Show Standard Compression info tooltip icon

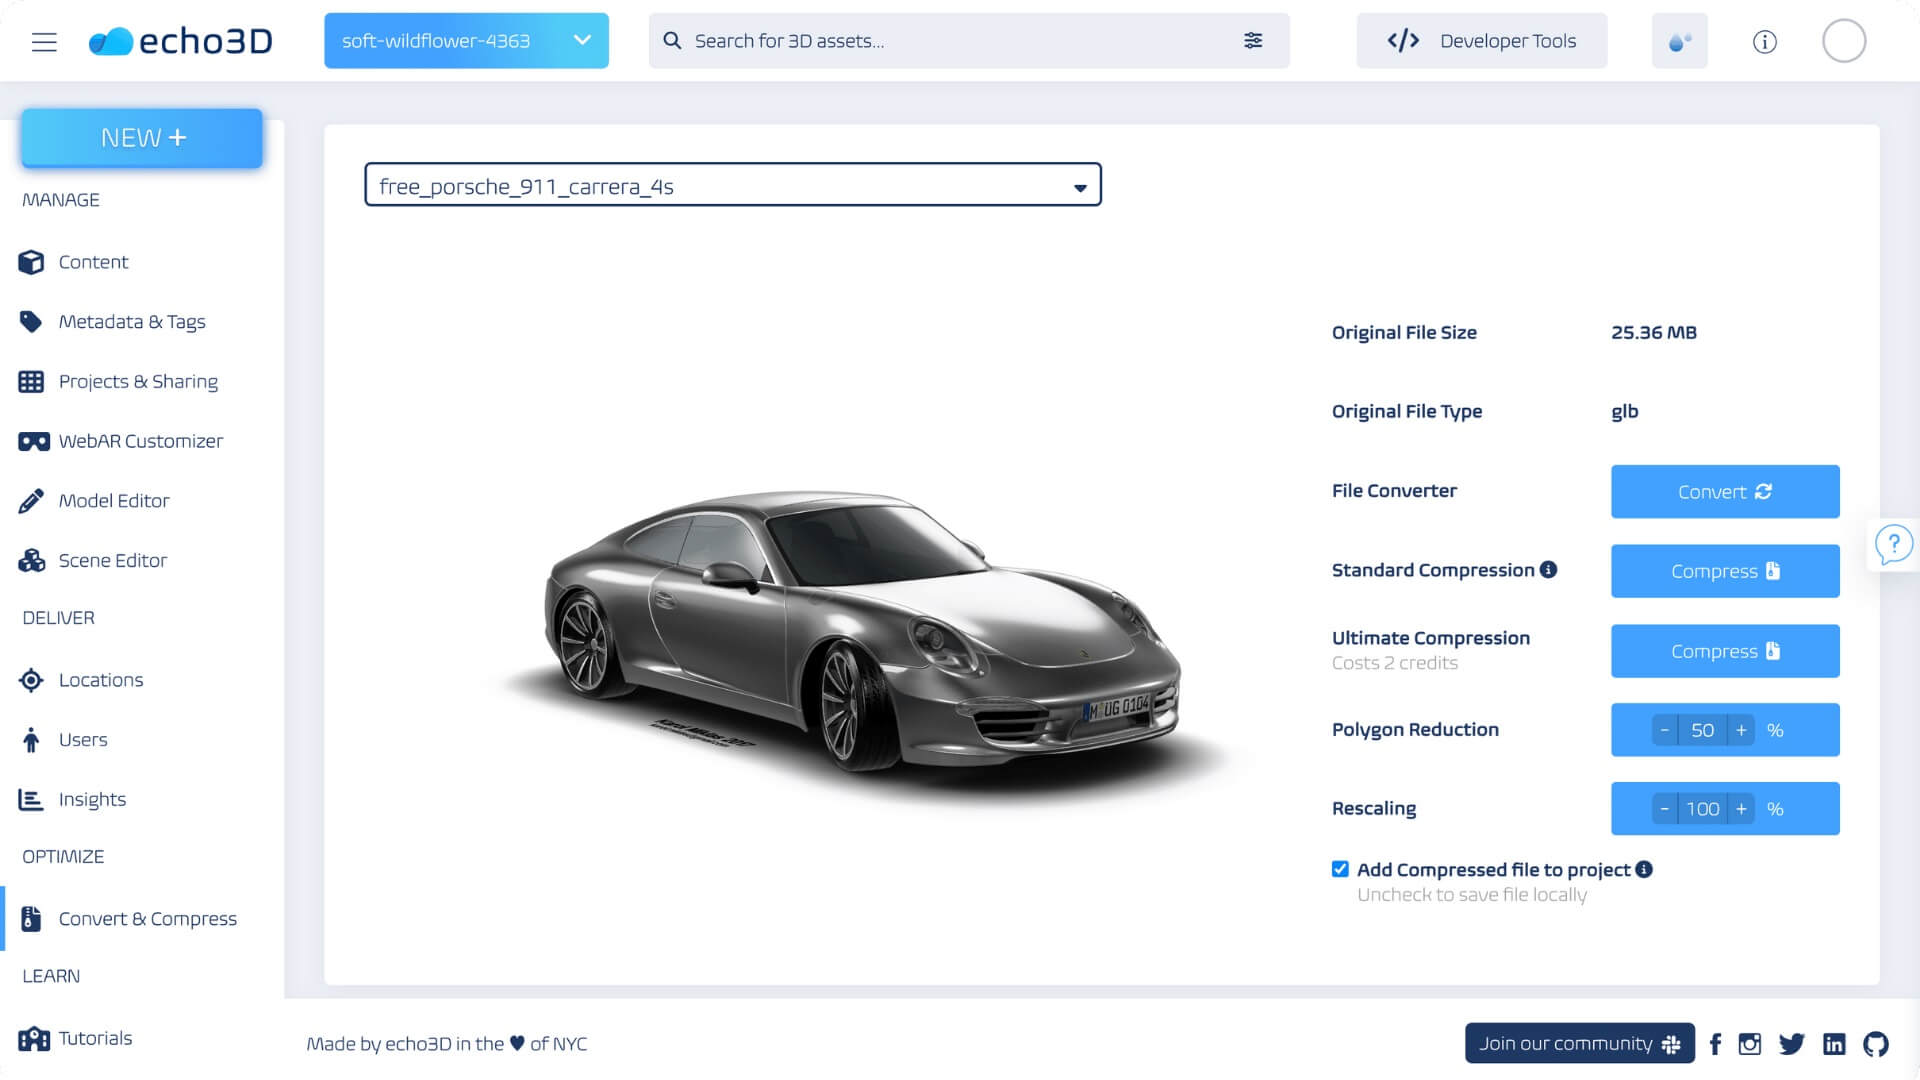coord(1548,570)
